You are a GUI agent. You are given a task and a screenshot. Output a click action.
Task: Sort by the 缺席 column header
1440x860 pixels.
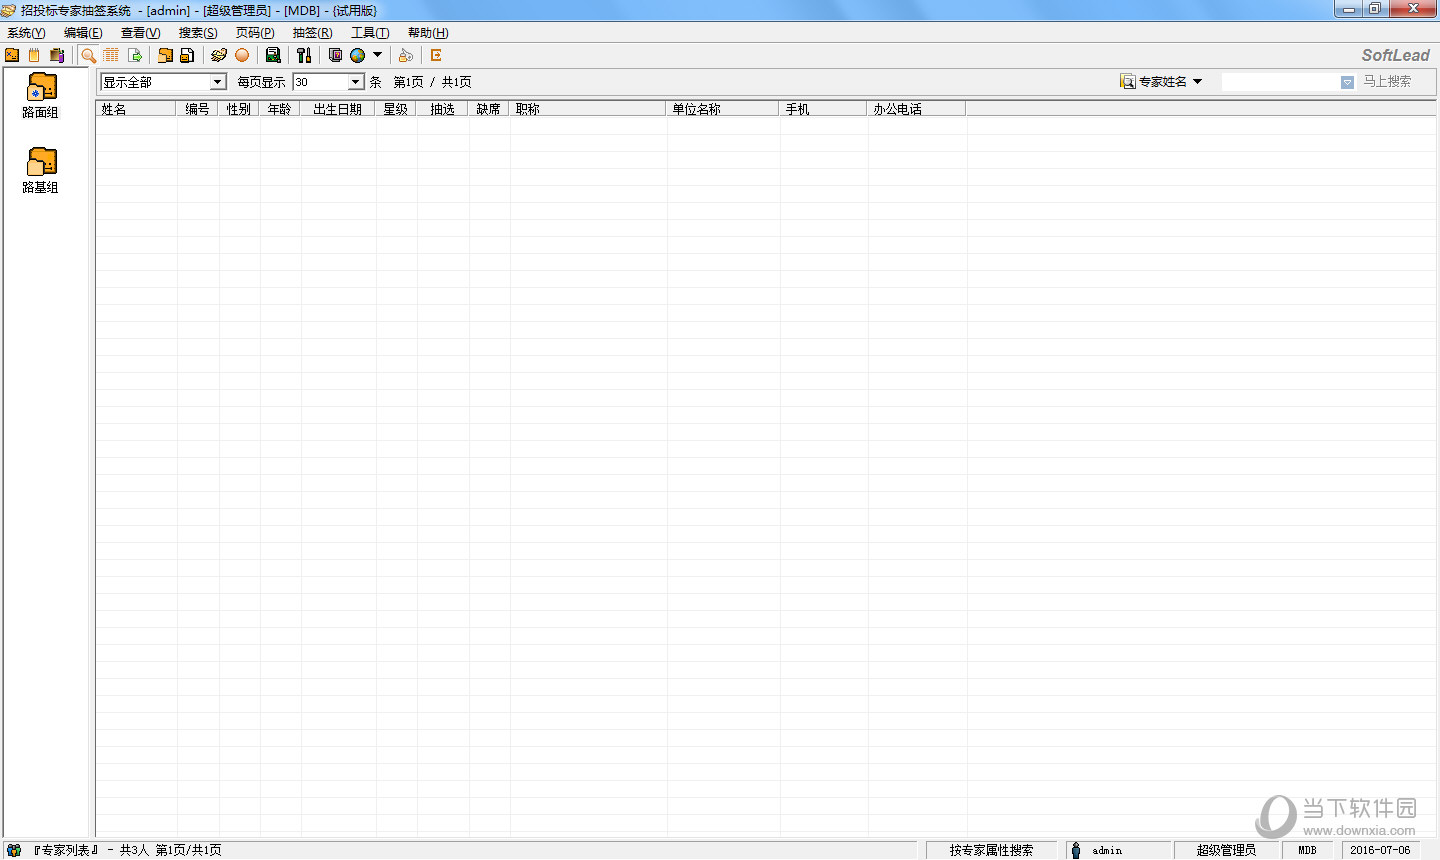489,109
